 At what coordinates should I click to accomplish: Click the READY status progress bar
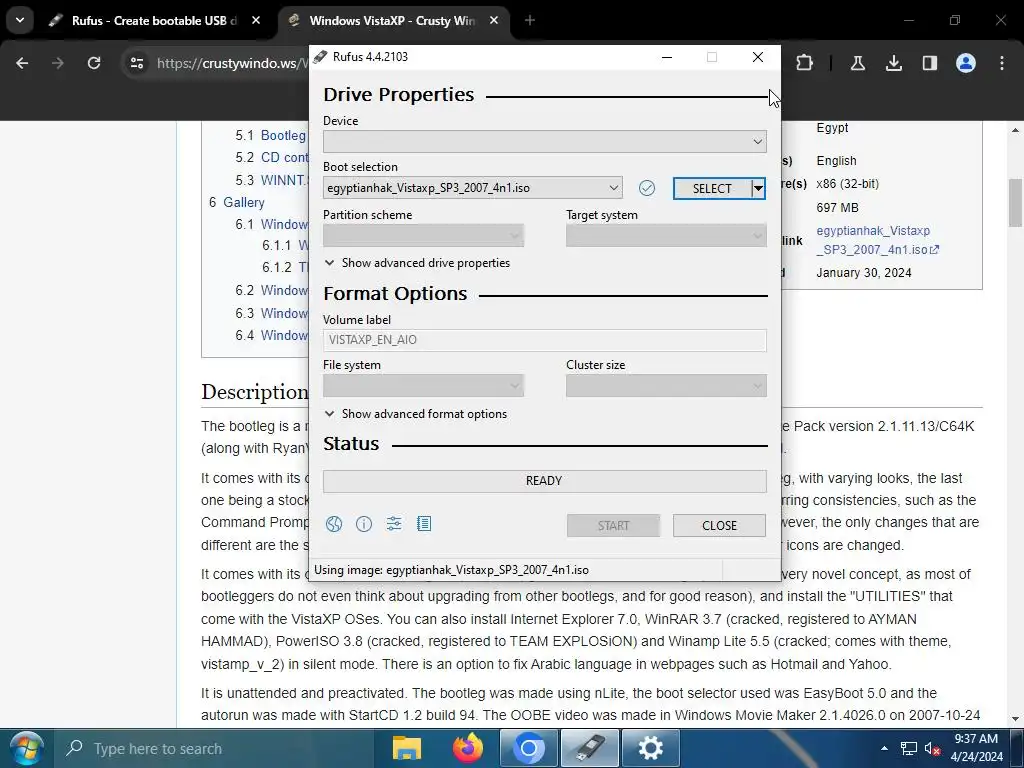[545, 481]
